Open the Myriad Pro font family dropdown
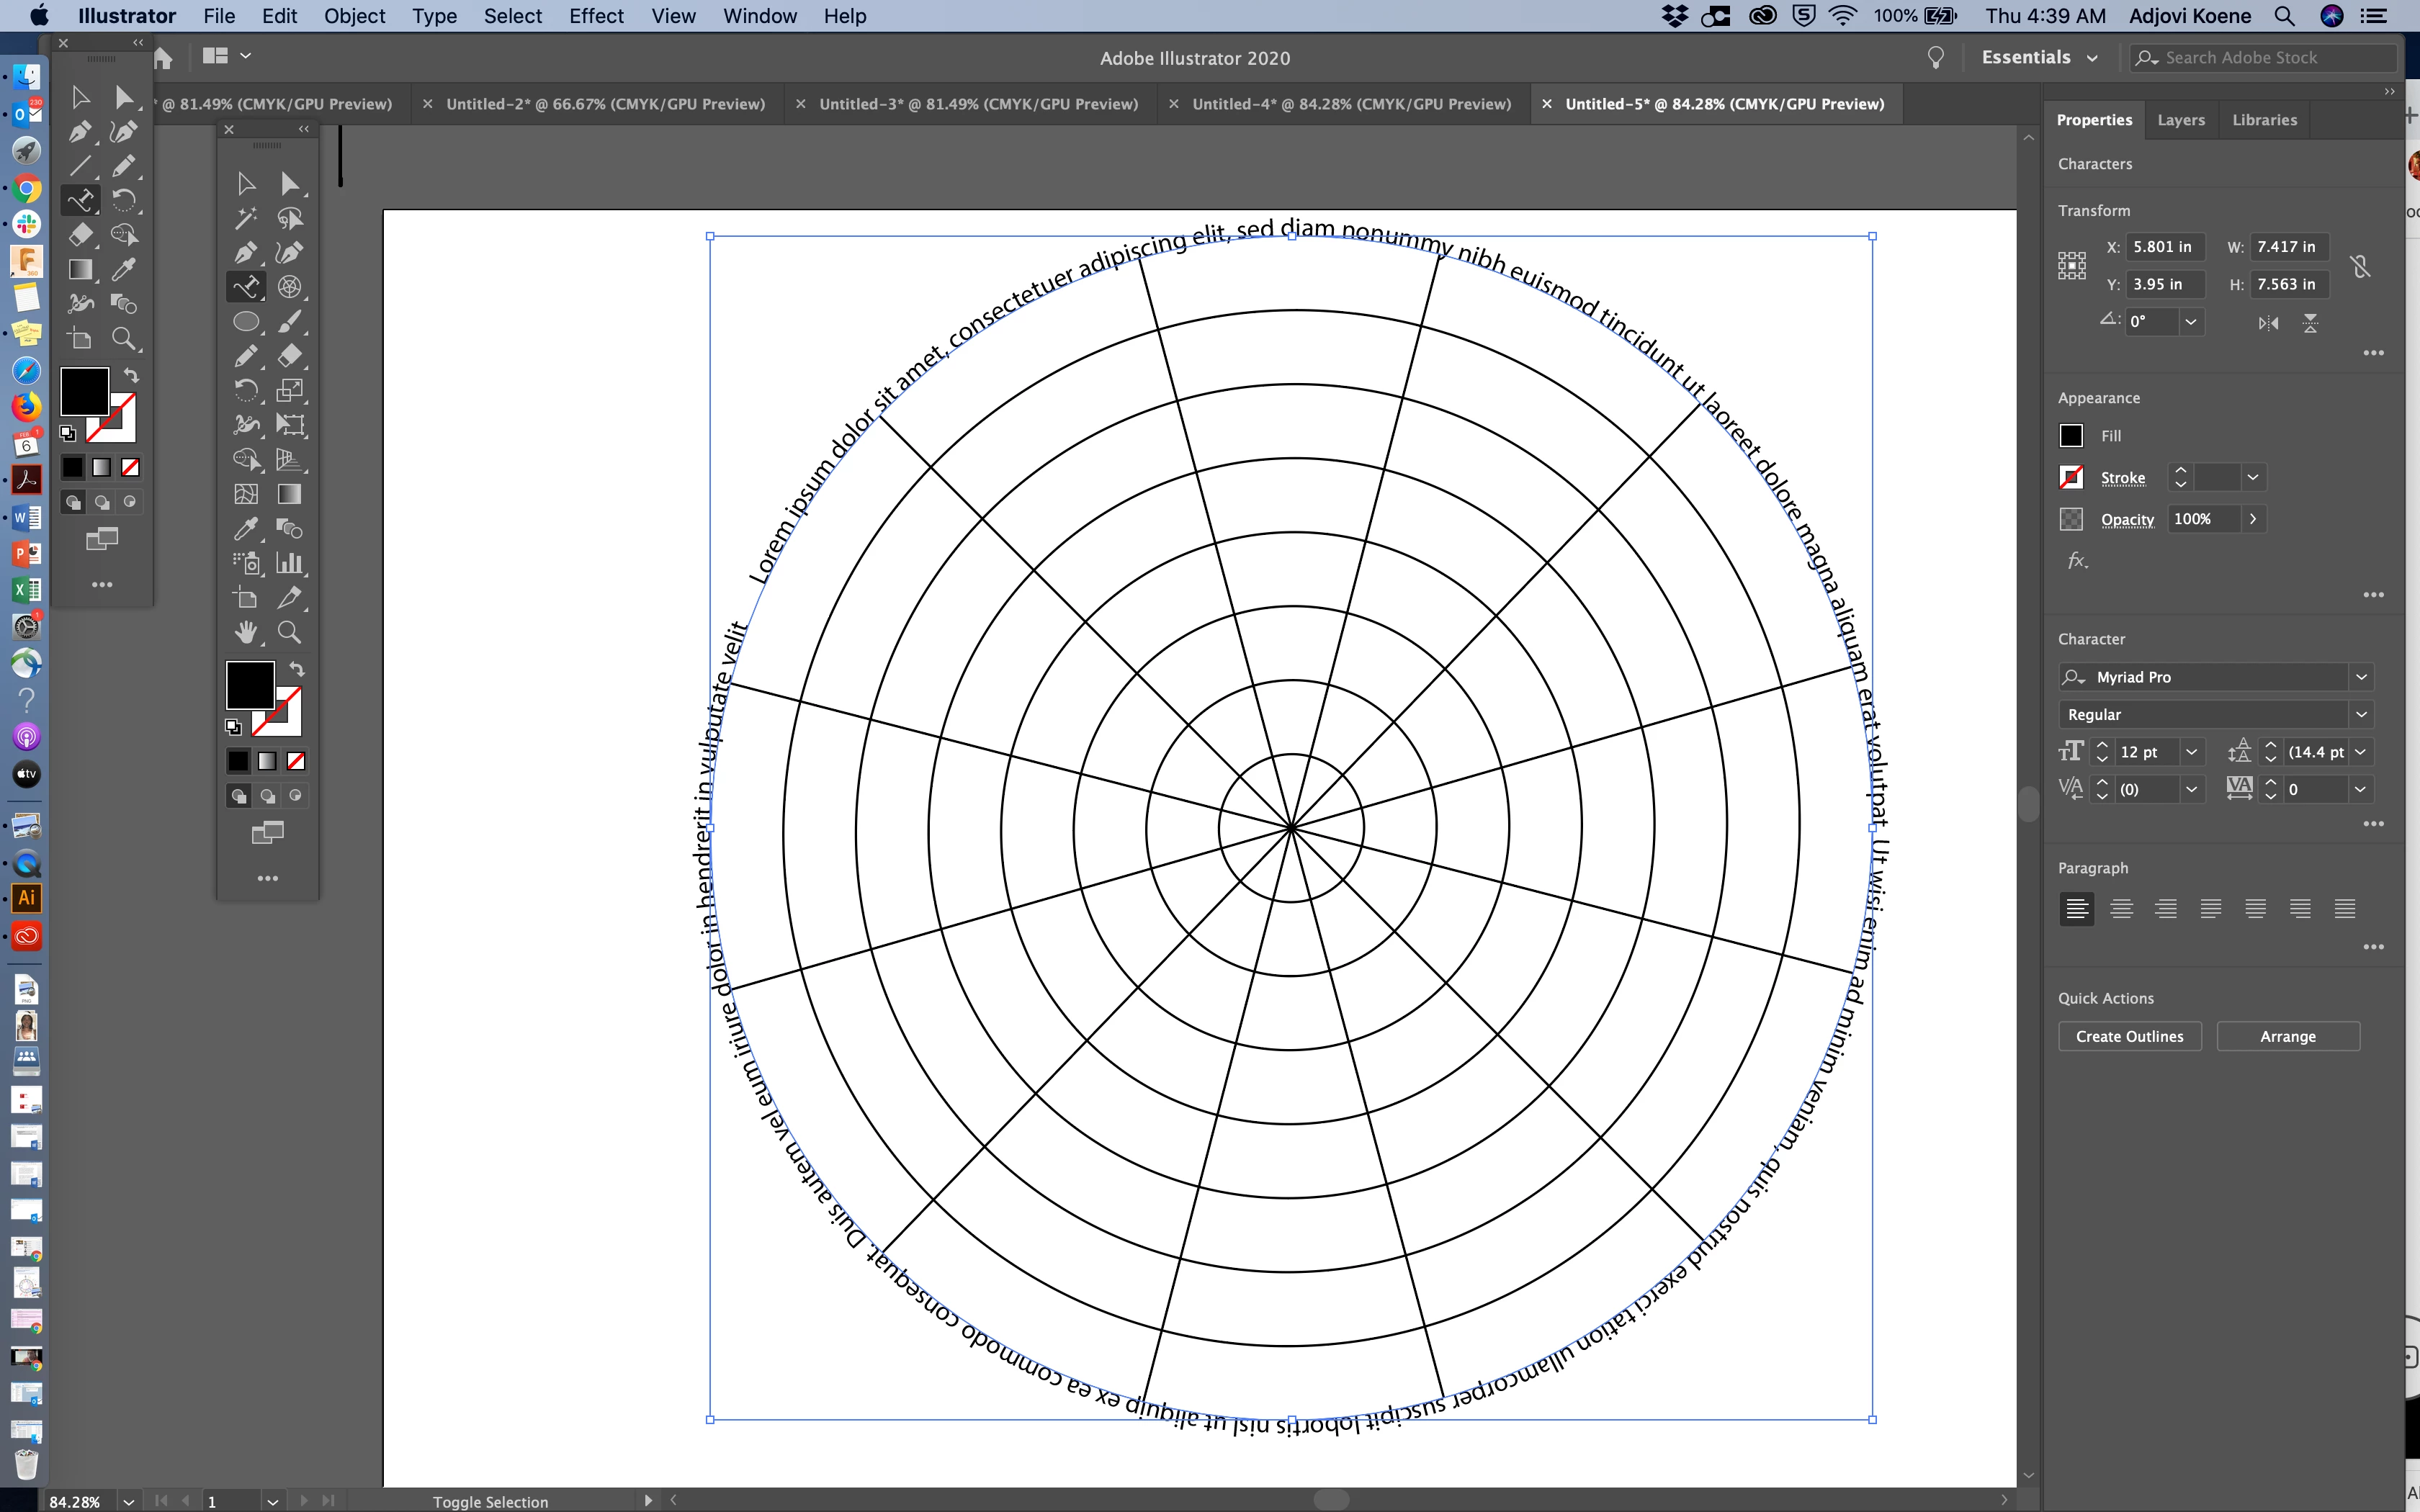This screenshot has height=1512, width=2420. pos(2361,677)
